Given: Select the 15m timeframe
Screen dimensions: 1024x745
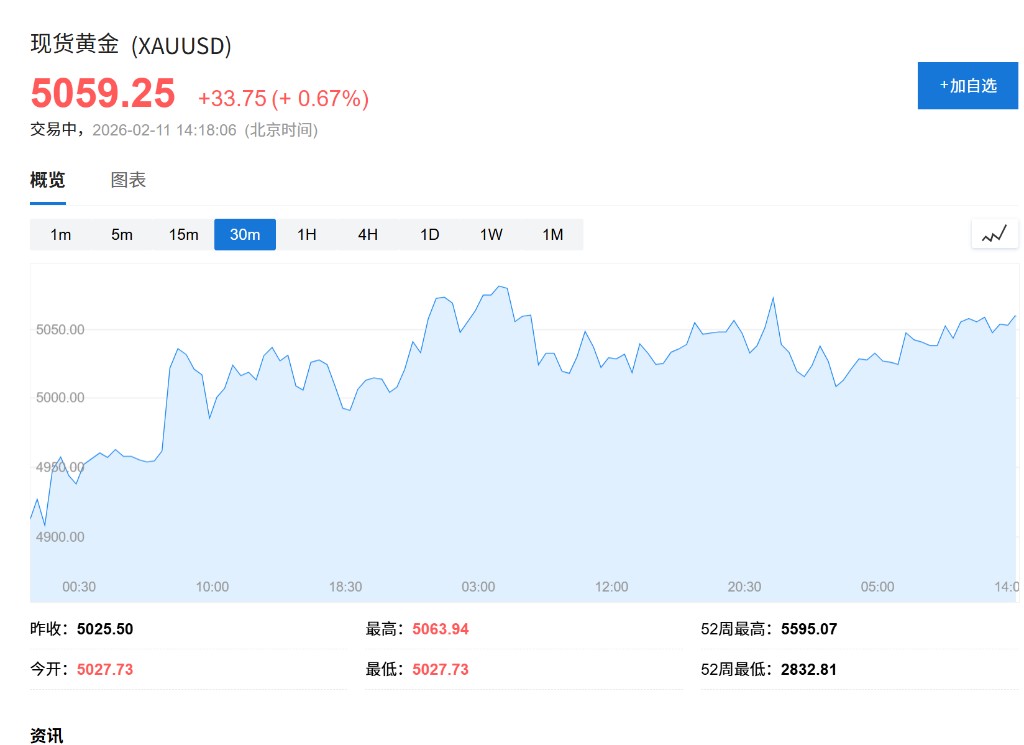Looking at the screenshot, I should coord(184,235).
